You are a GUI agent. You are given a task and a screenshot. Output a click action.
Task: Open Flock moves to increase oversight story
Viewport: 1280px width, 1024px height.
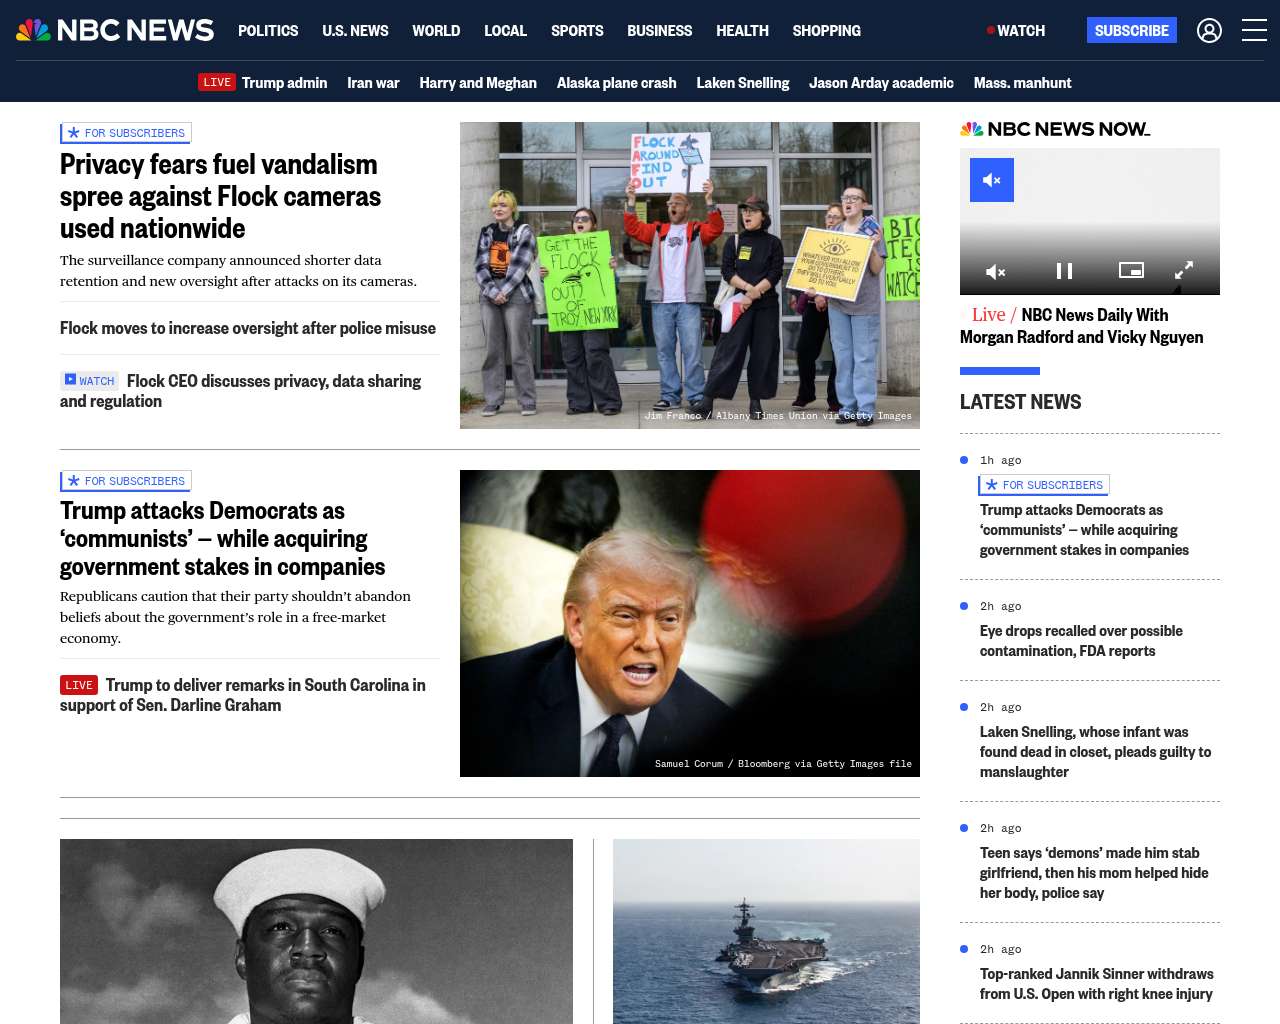tap(248, 328)
